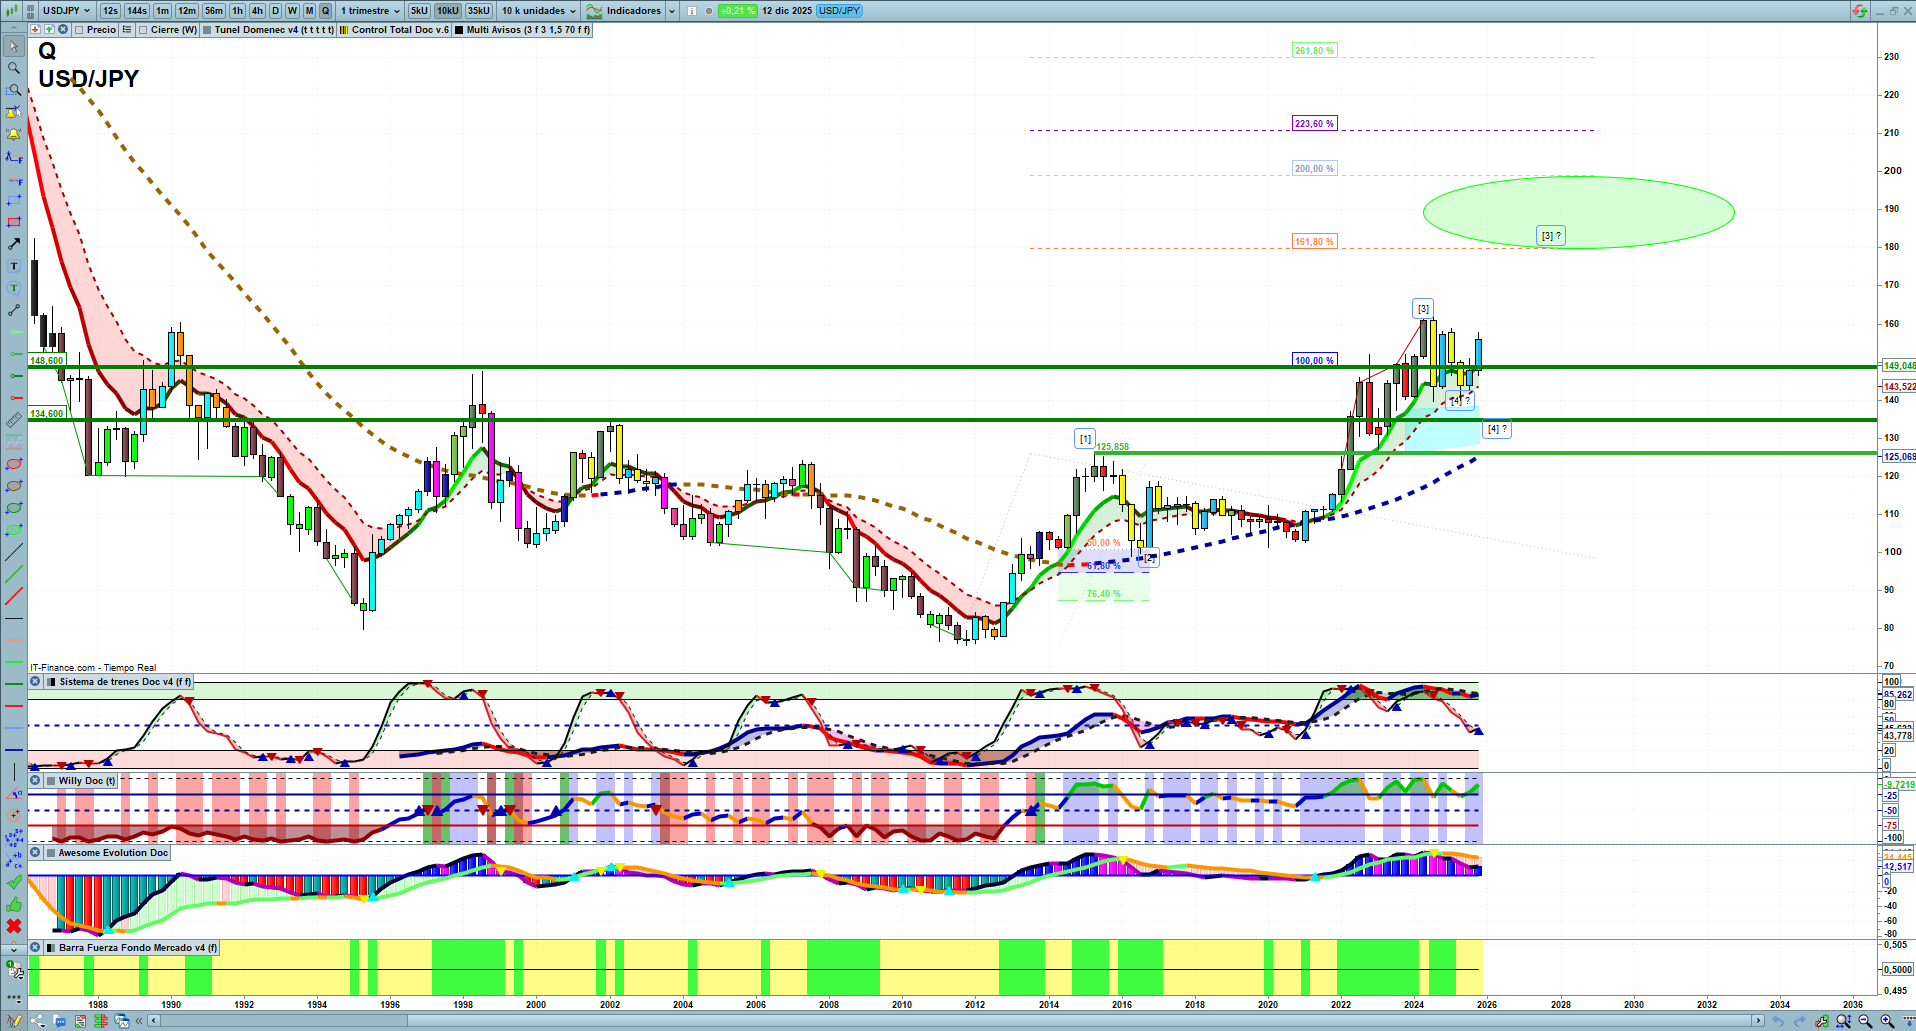The height and width of the screenshot is (1031, 1916).
Task: Click the scrollbar right arrow
Action: pos(1758,1021)
